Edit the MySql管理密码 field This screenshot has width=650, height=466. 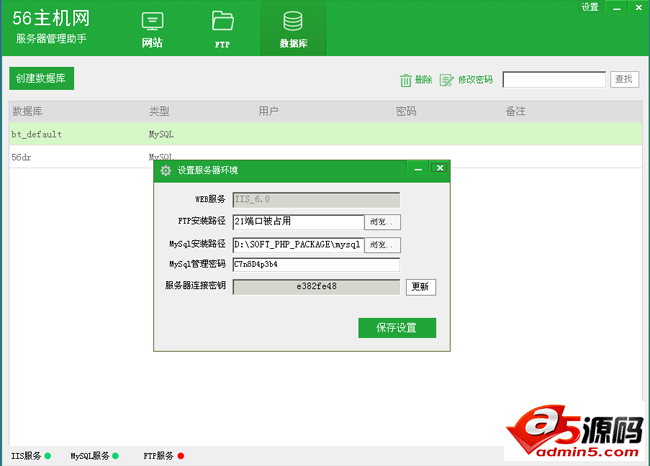316,265
